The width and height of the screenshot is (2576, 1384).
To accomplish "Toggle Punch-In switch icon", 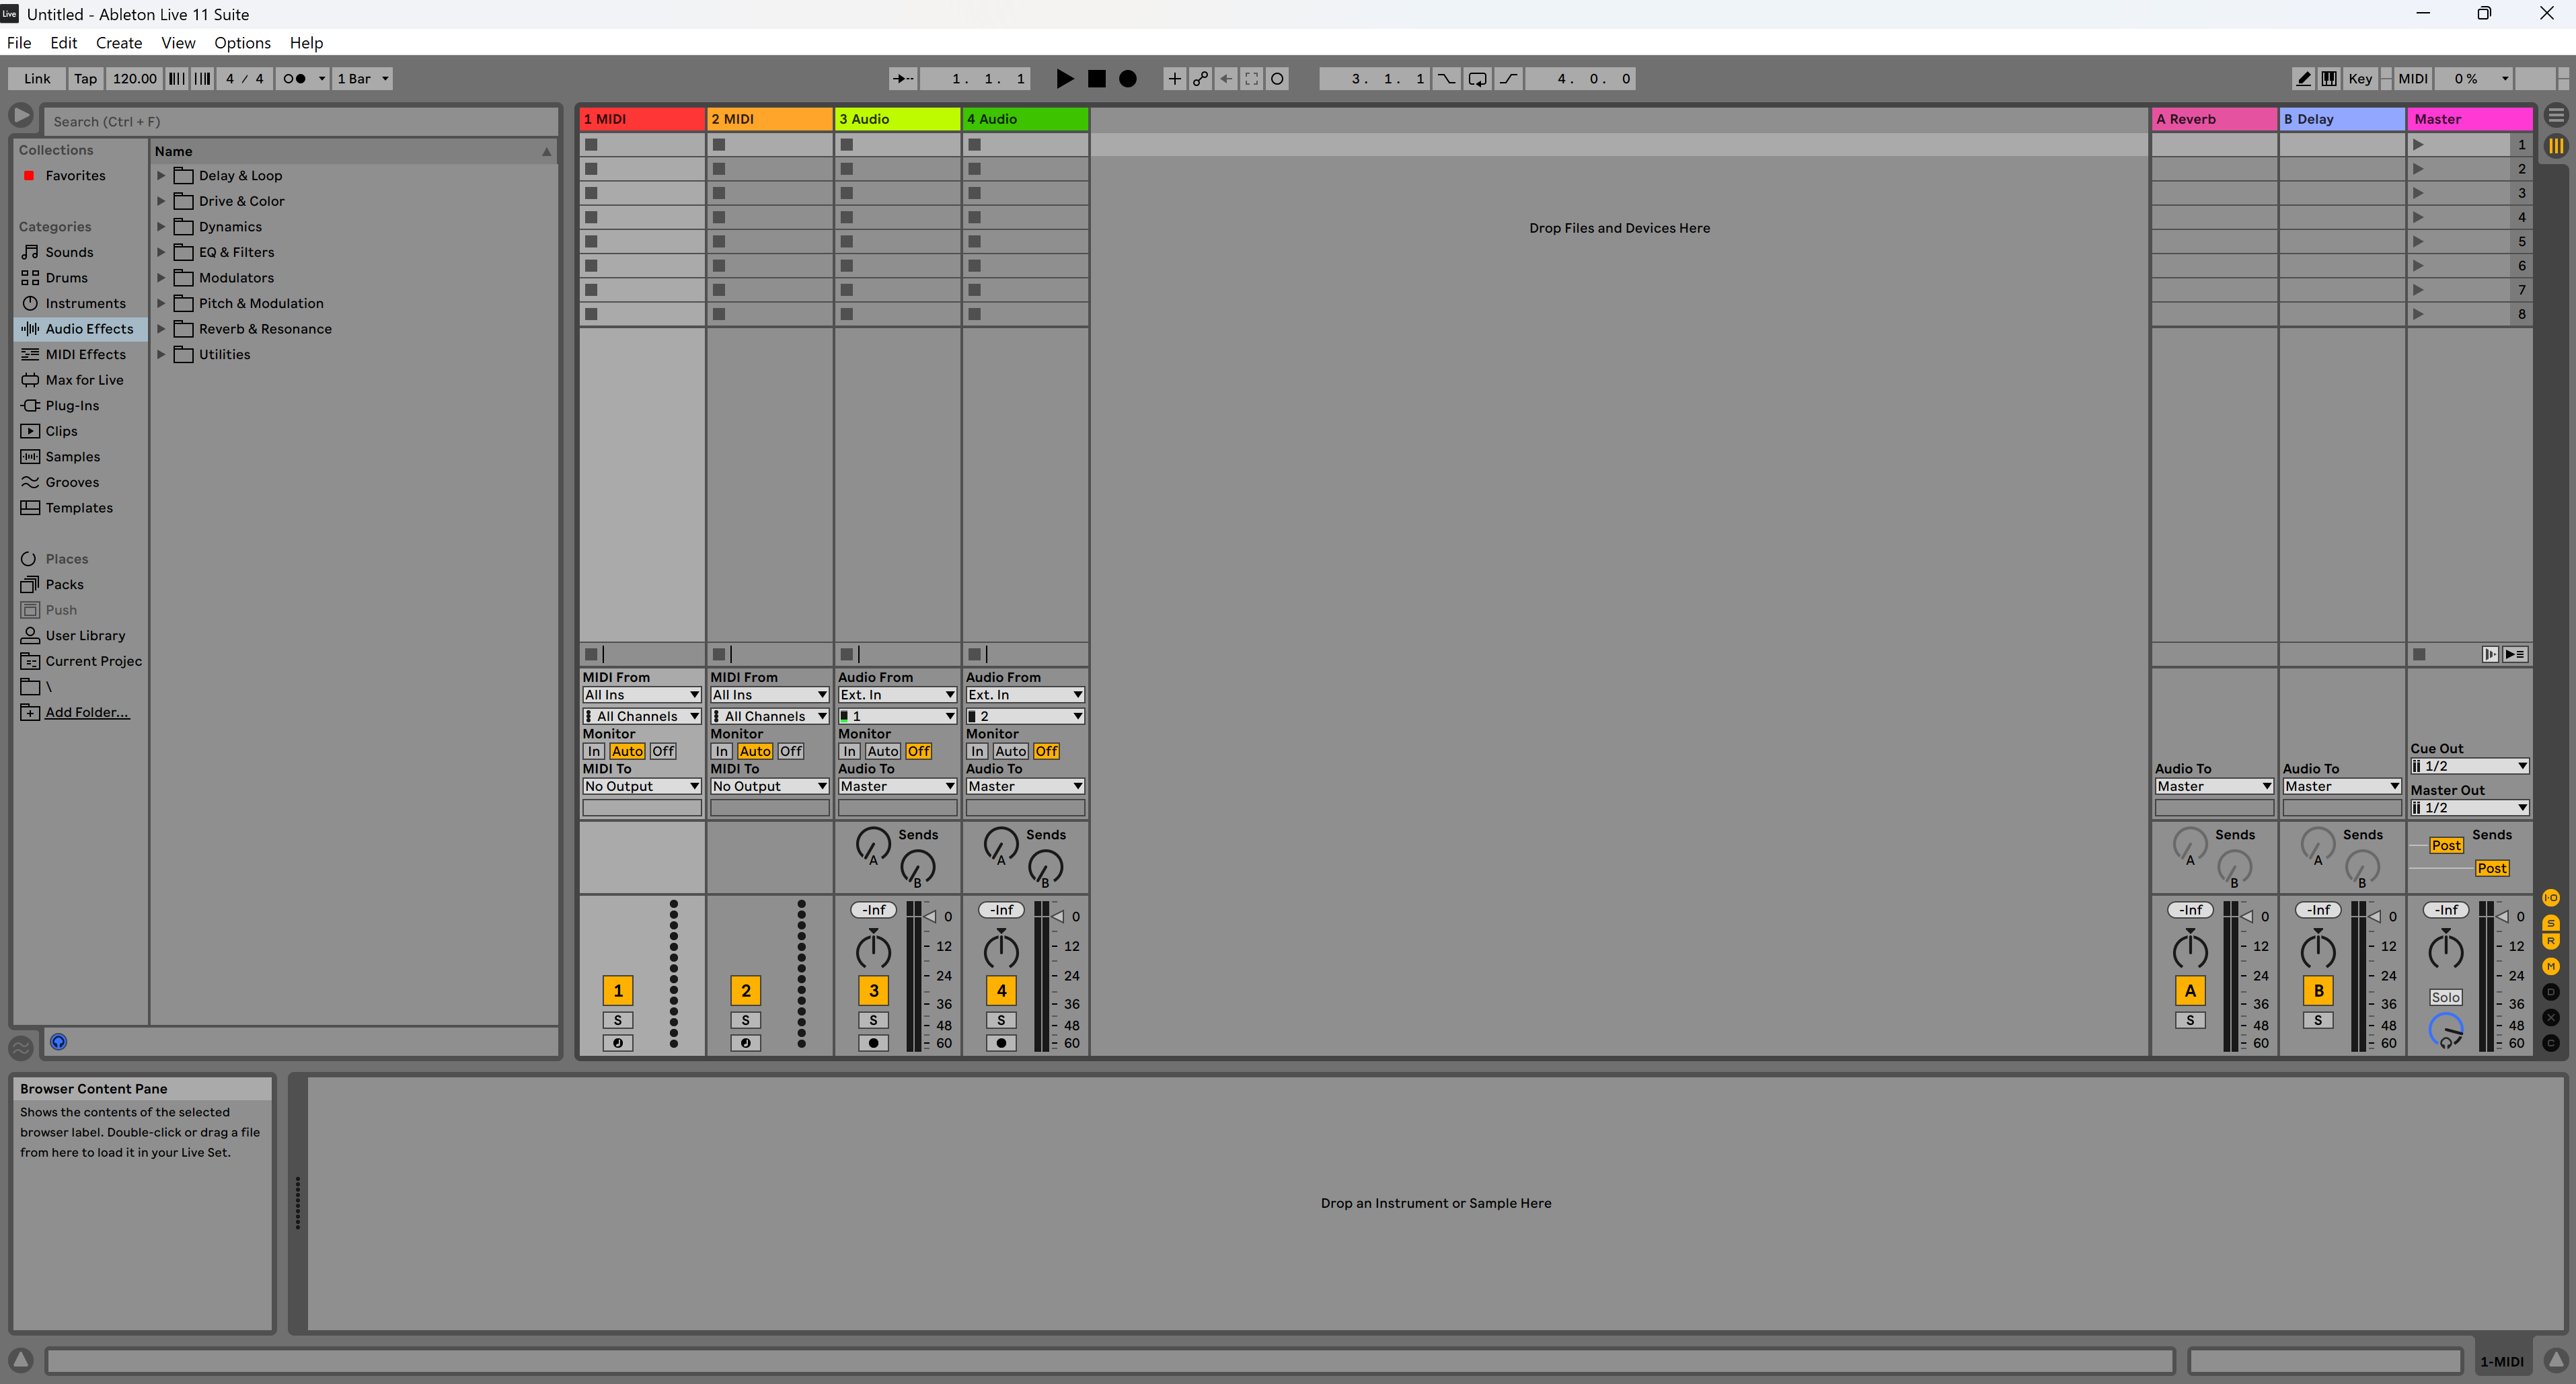I will pyautogui.click(x=1446, y=78).
